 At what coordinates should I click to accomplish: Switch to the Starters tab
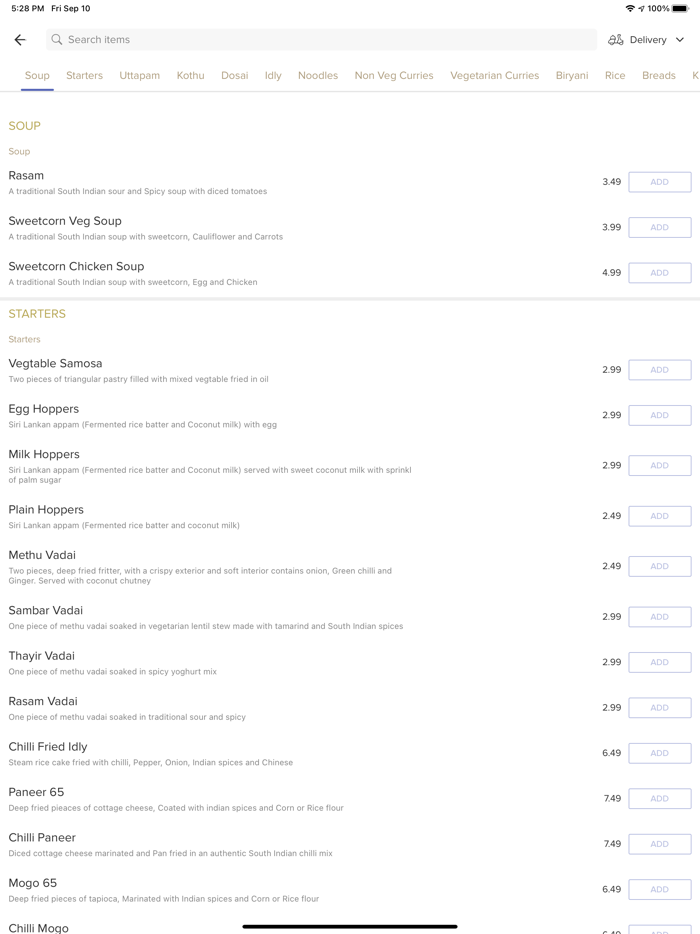[84, 75]
